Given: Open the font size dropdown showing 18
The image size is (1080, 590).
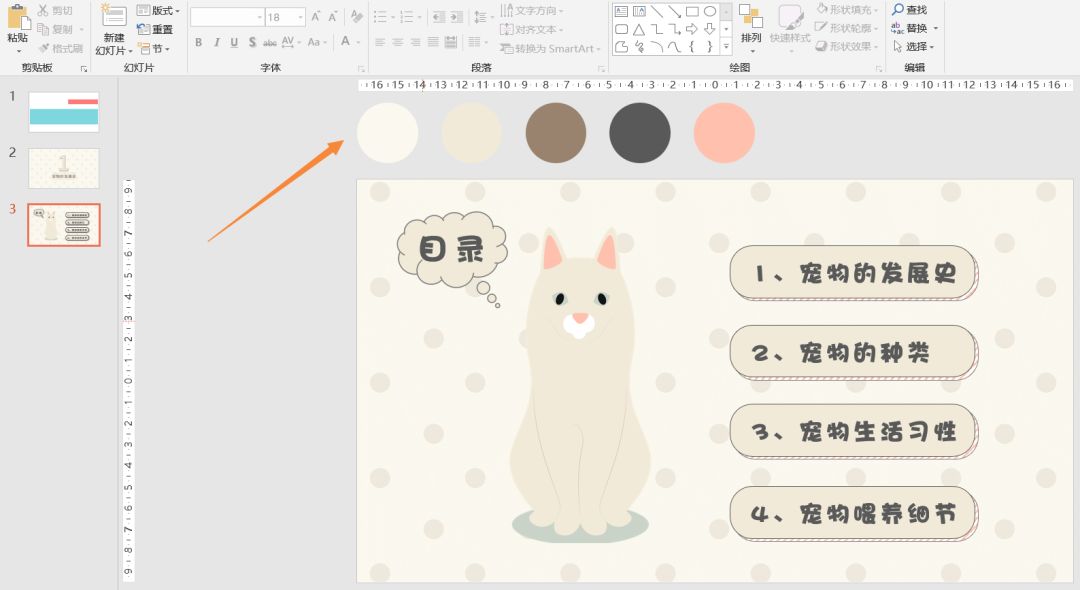Looking at the screenshot, I should point(299,17).
